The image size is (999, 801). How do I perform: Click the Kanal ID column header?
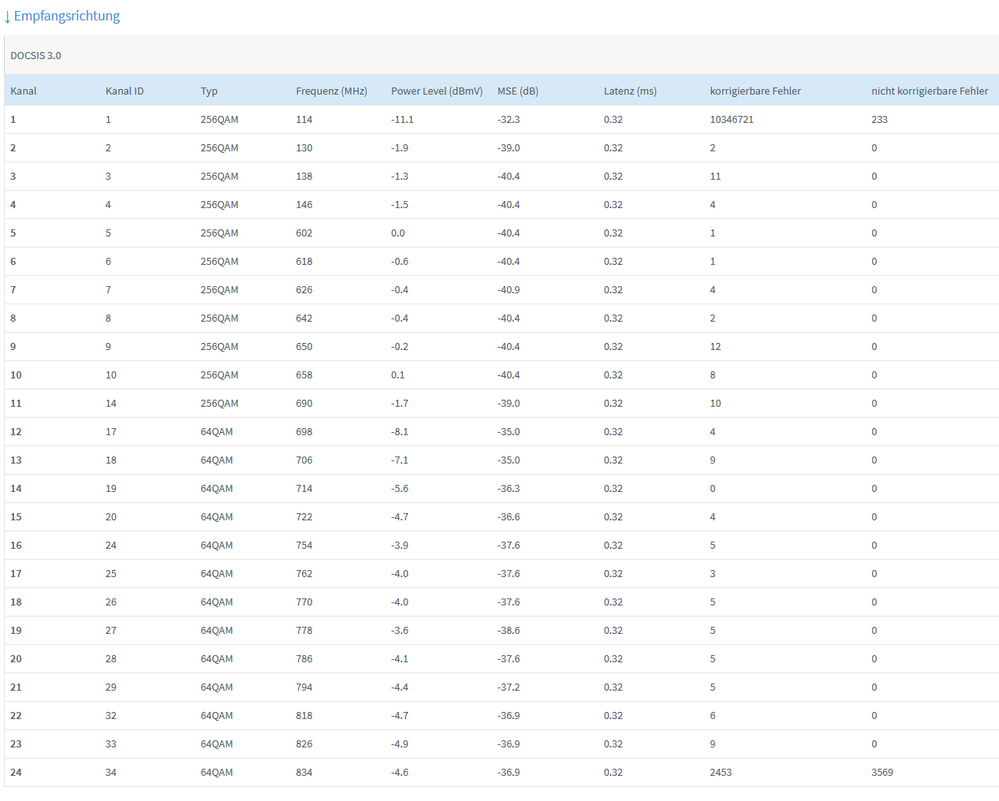click(x=125, y=91)
